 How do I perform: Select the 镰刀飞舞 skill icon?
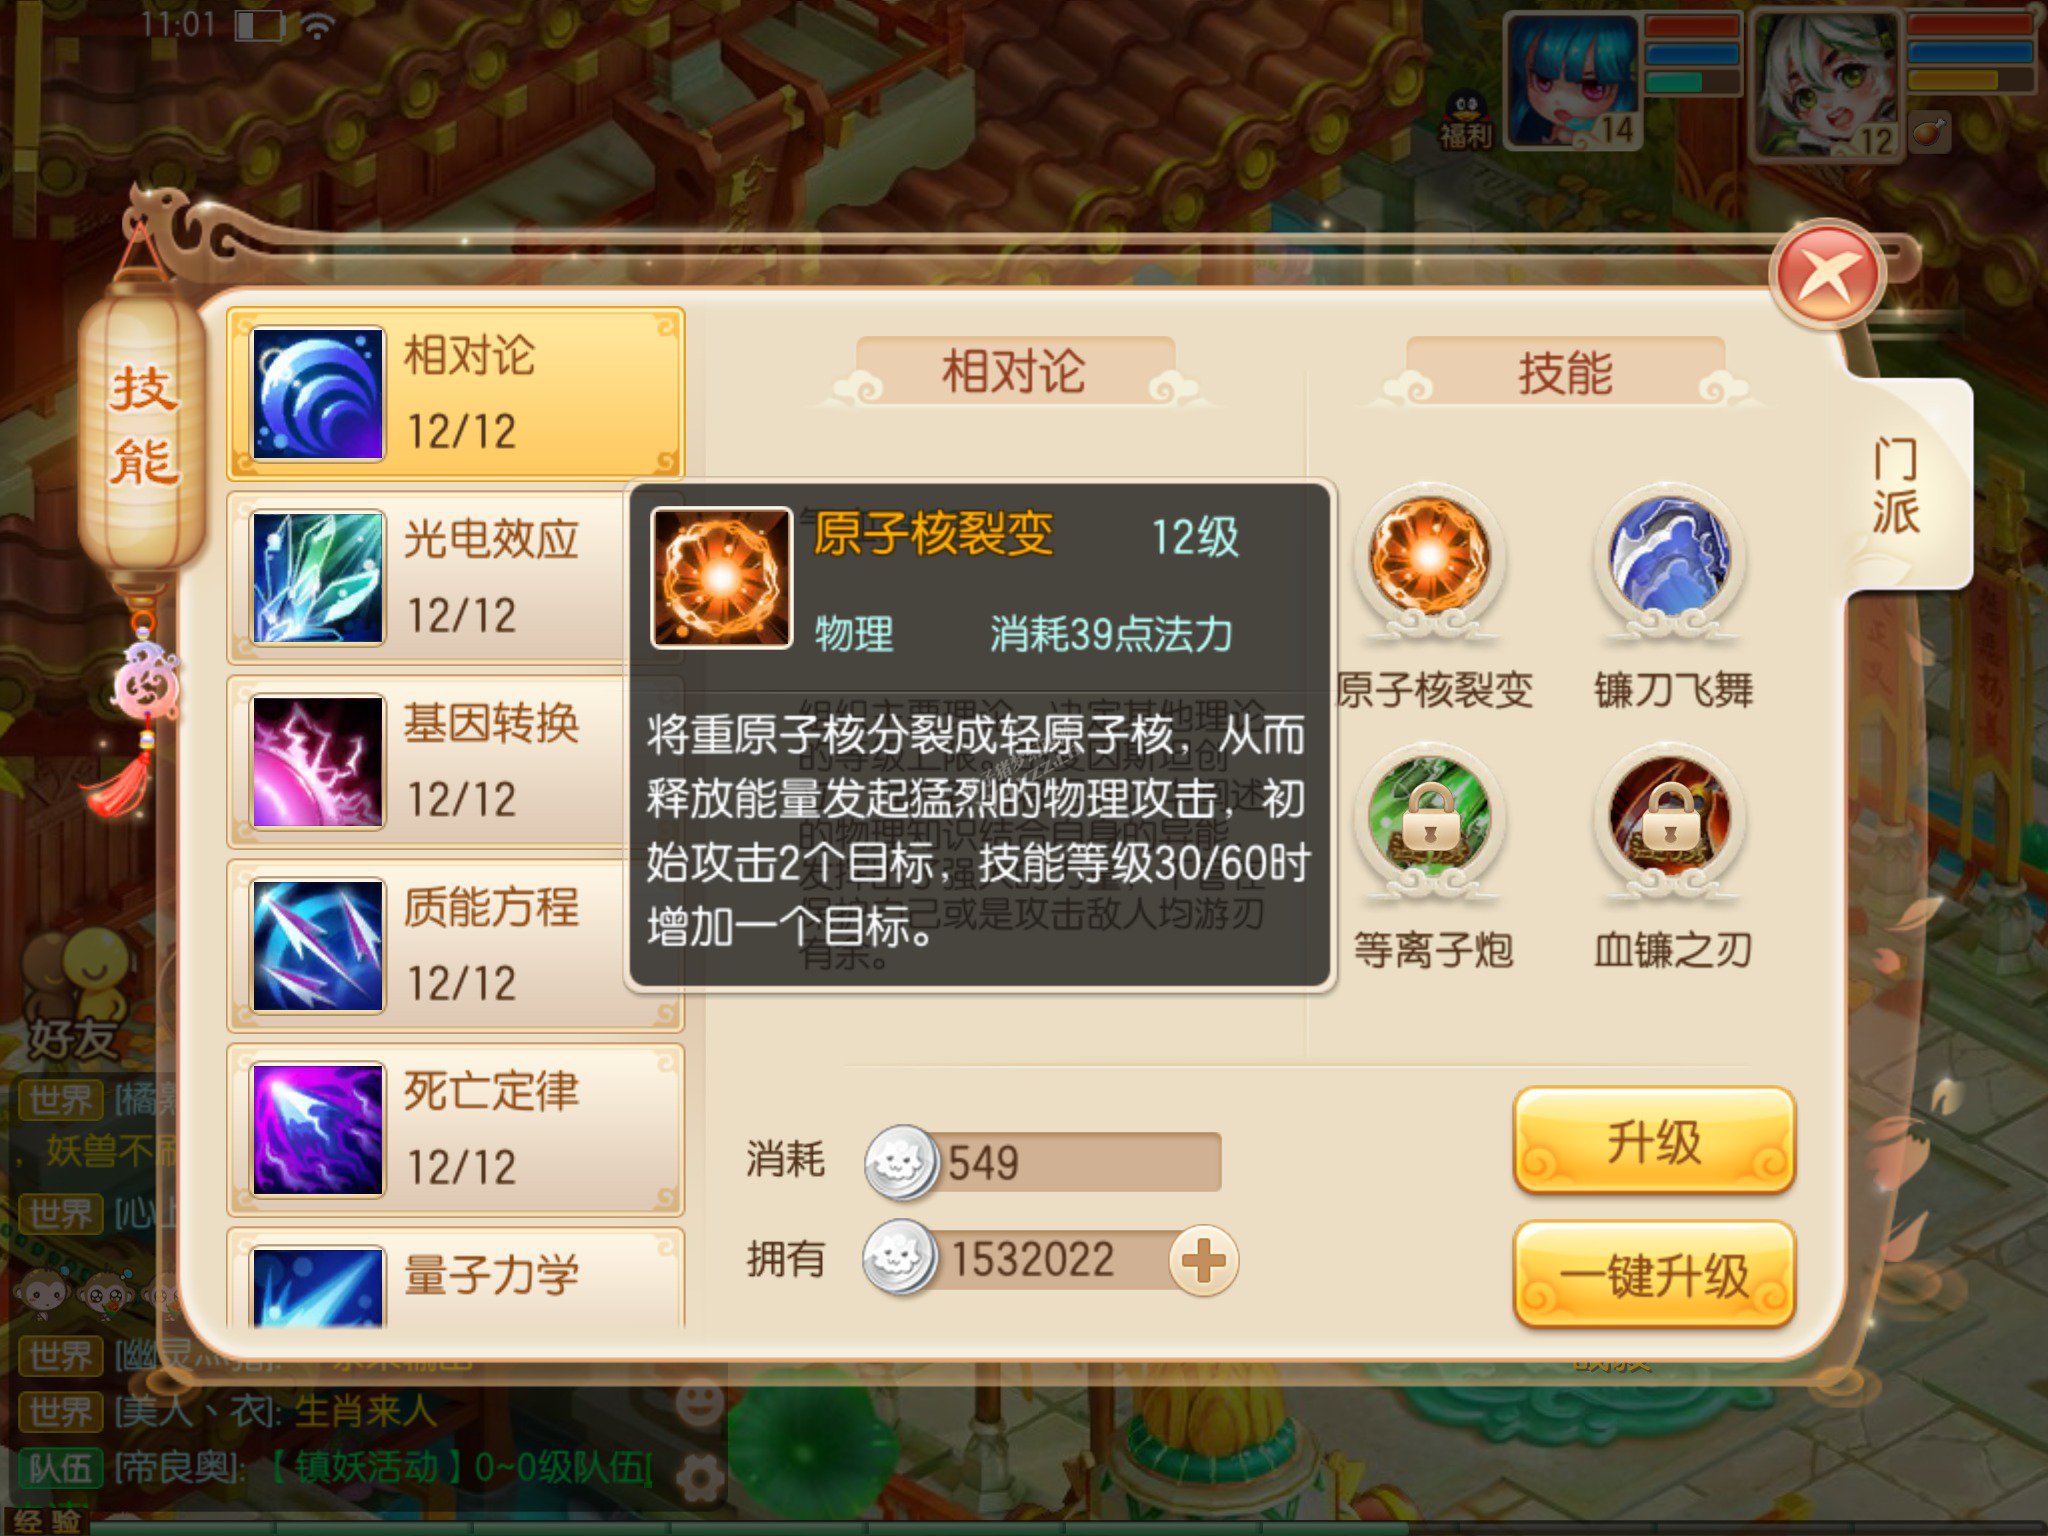1670,556
